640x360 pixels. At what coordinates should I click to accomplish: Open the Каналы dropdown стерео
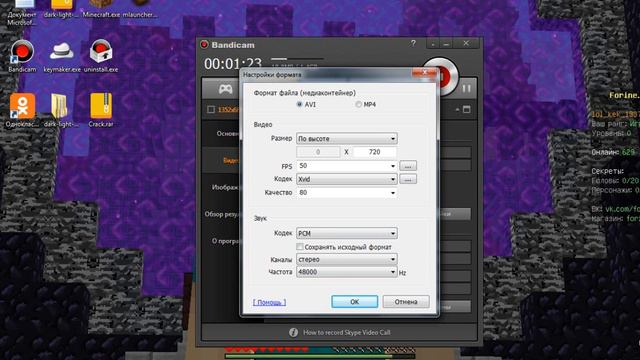pos(347,259)
